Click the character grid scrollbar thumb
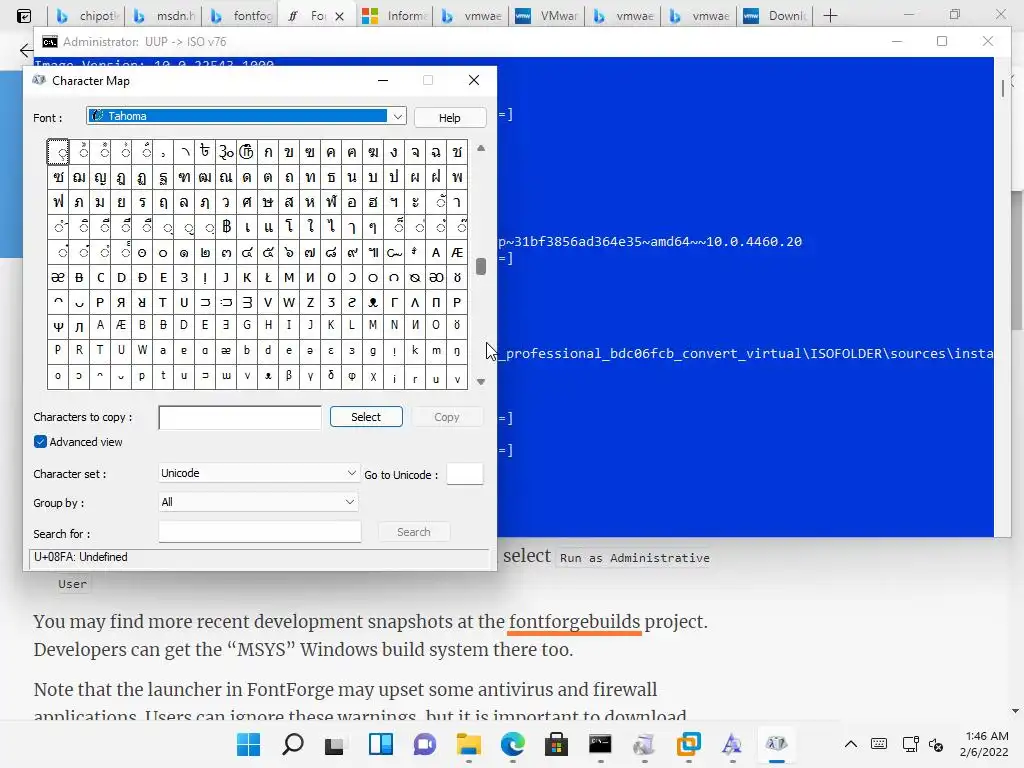This screenshot has width=1024, height=768. (481, 266)
